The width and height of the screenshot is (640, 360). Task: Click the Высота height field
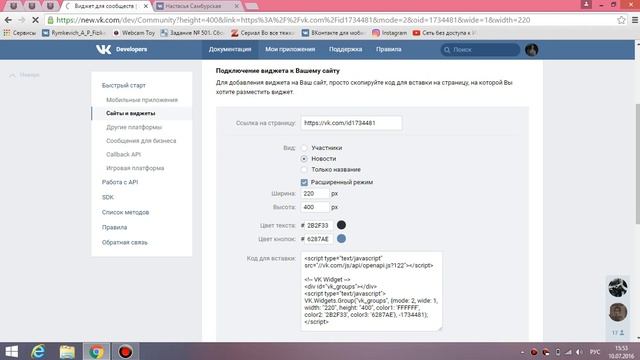(315, 207)
